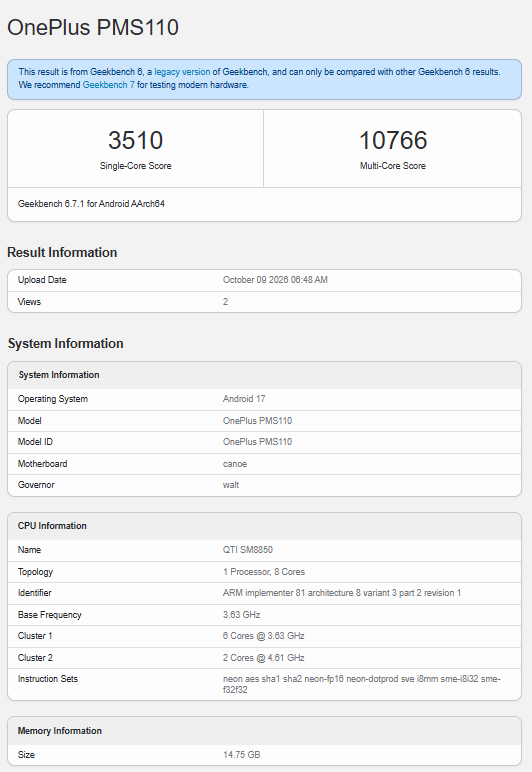Select the CPU 'Name' label
The width and height of the screenshot is (532, 772).
coord(29,550)
